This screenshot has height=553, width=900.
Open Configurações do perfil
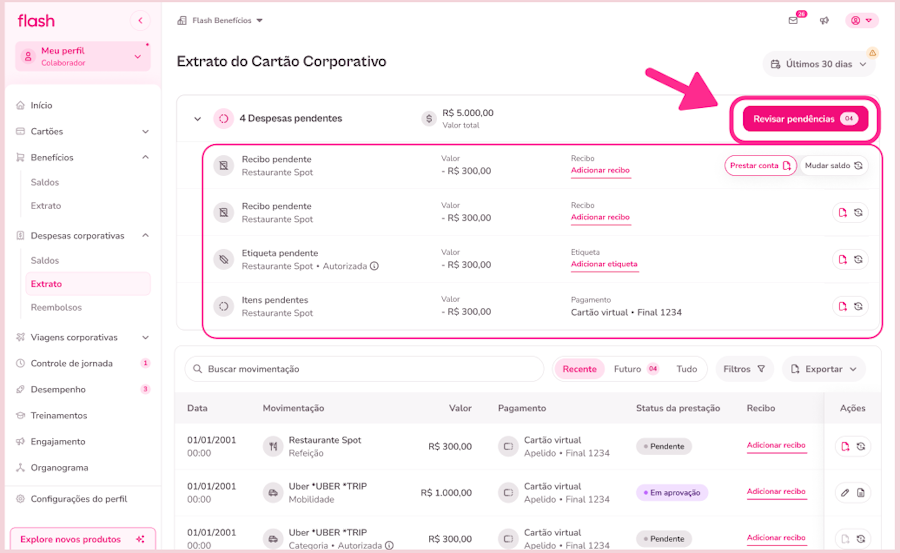click(79, 499)
